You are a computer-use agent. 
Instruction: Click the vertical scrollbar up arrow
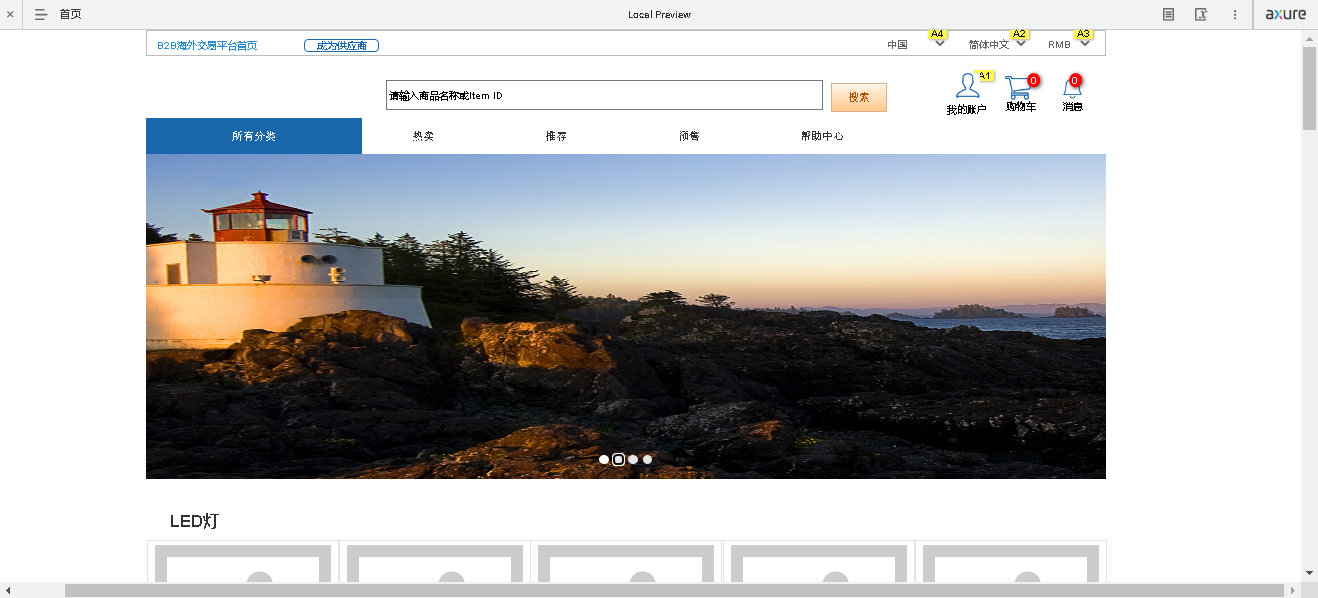[1309, 38]
